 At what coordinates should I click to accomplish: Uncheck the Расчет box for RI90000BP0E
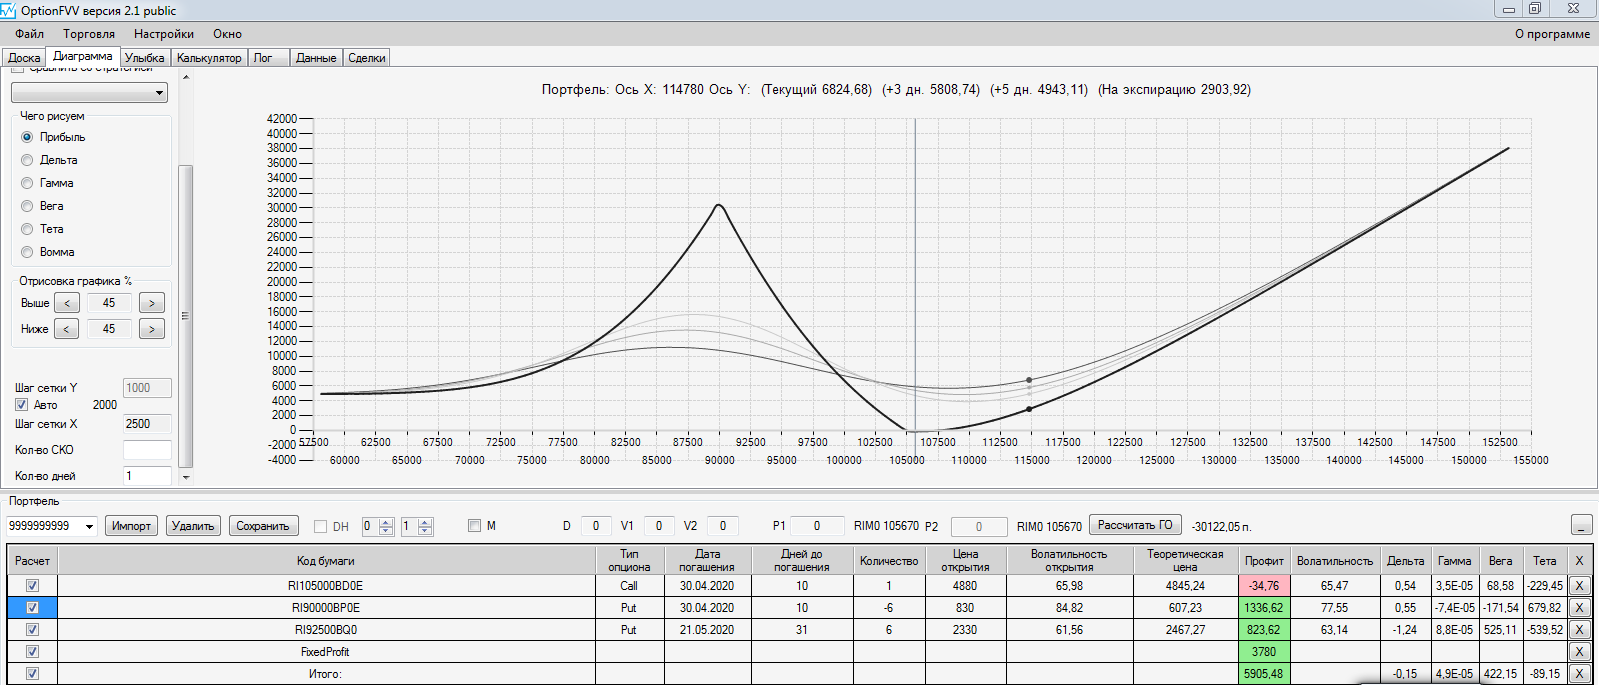(32, 608)
